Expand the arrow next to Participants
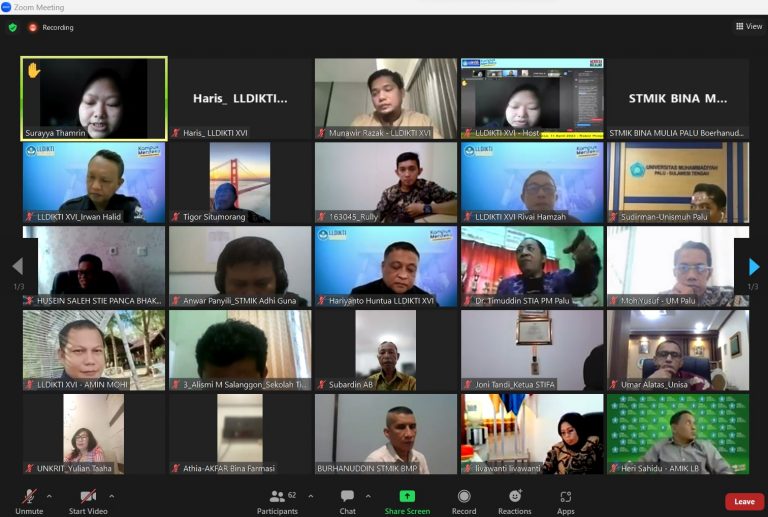Viewport: 768px width, 517px height. (x=310, y=495)
